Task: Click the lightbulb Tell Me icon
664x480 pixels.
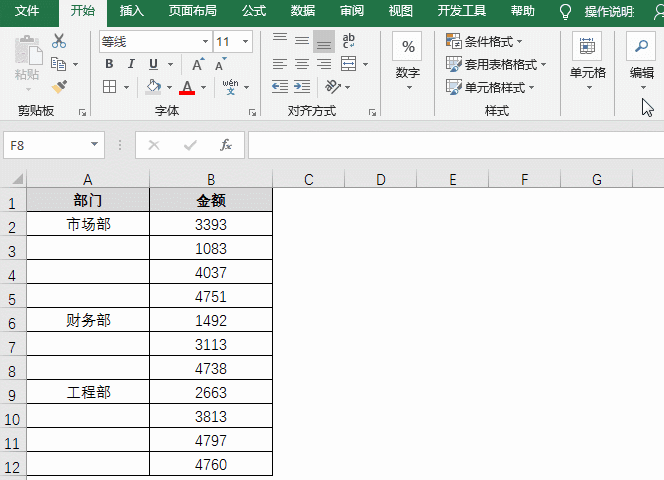Action: (565, 12)
